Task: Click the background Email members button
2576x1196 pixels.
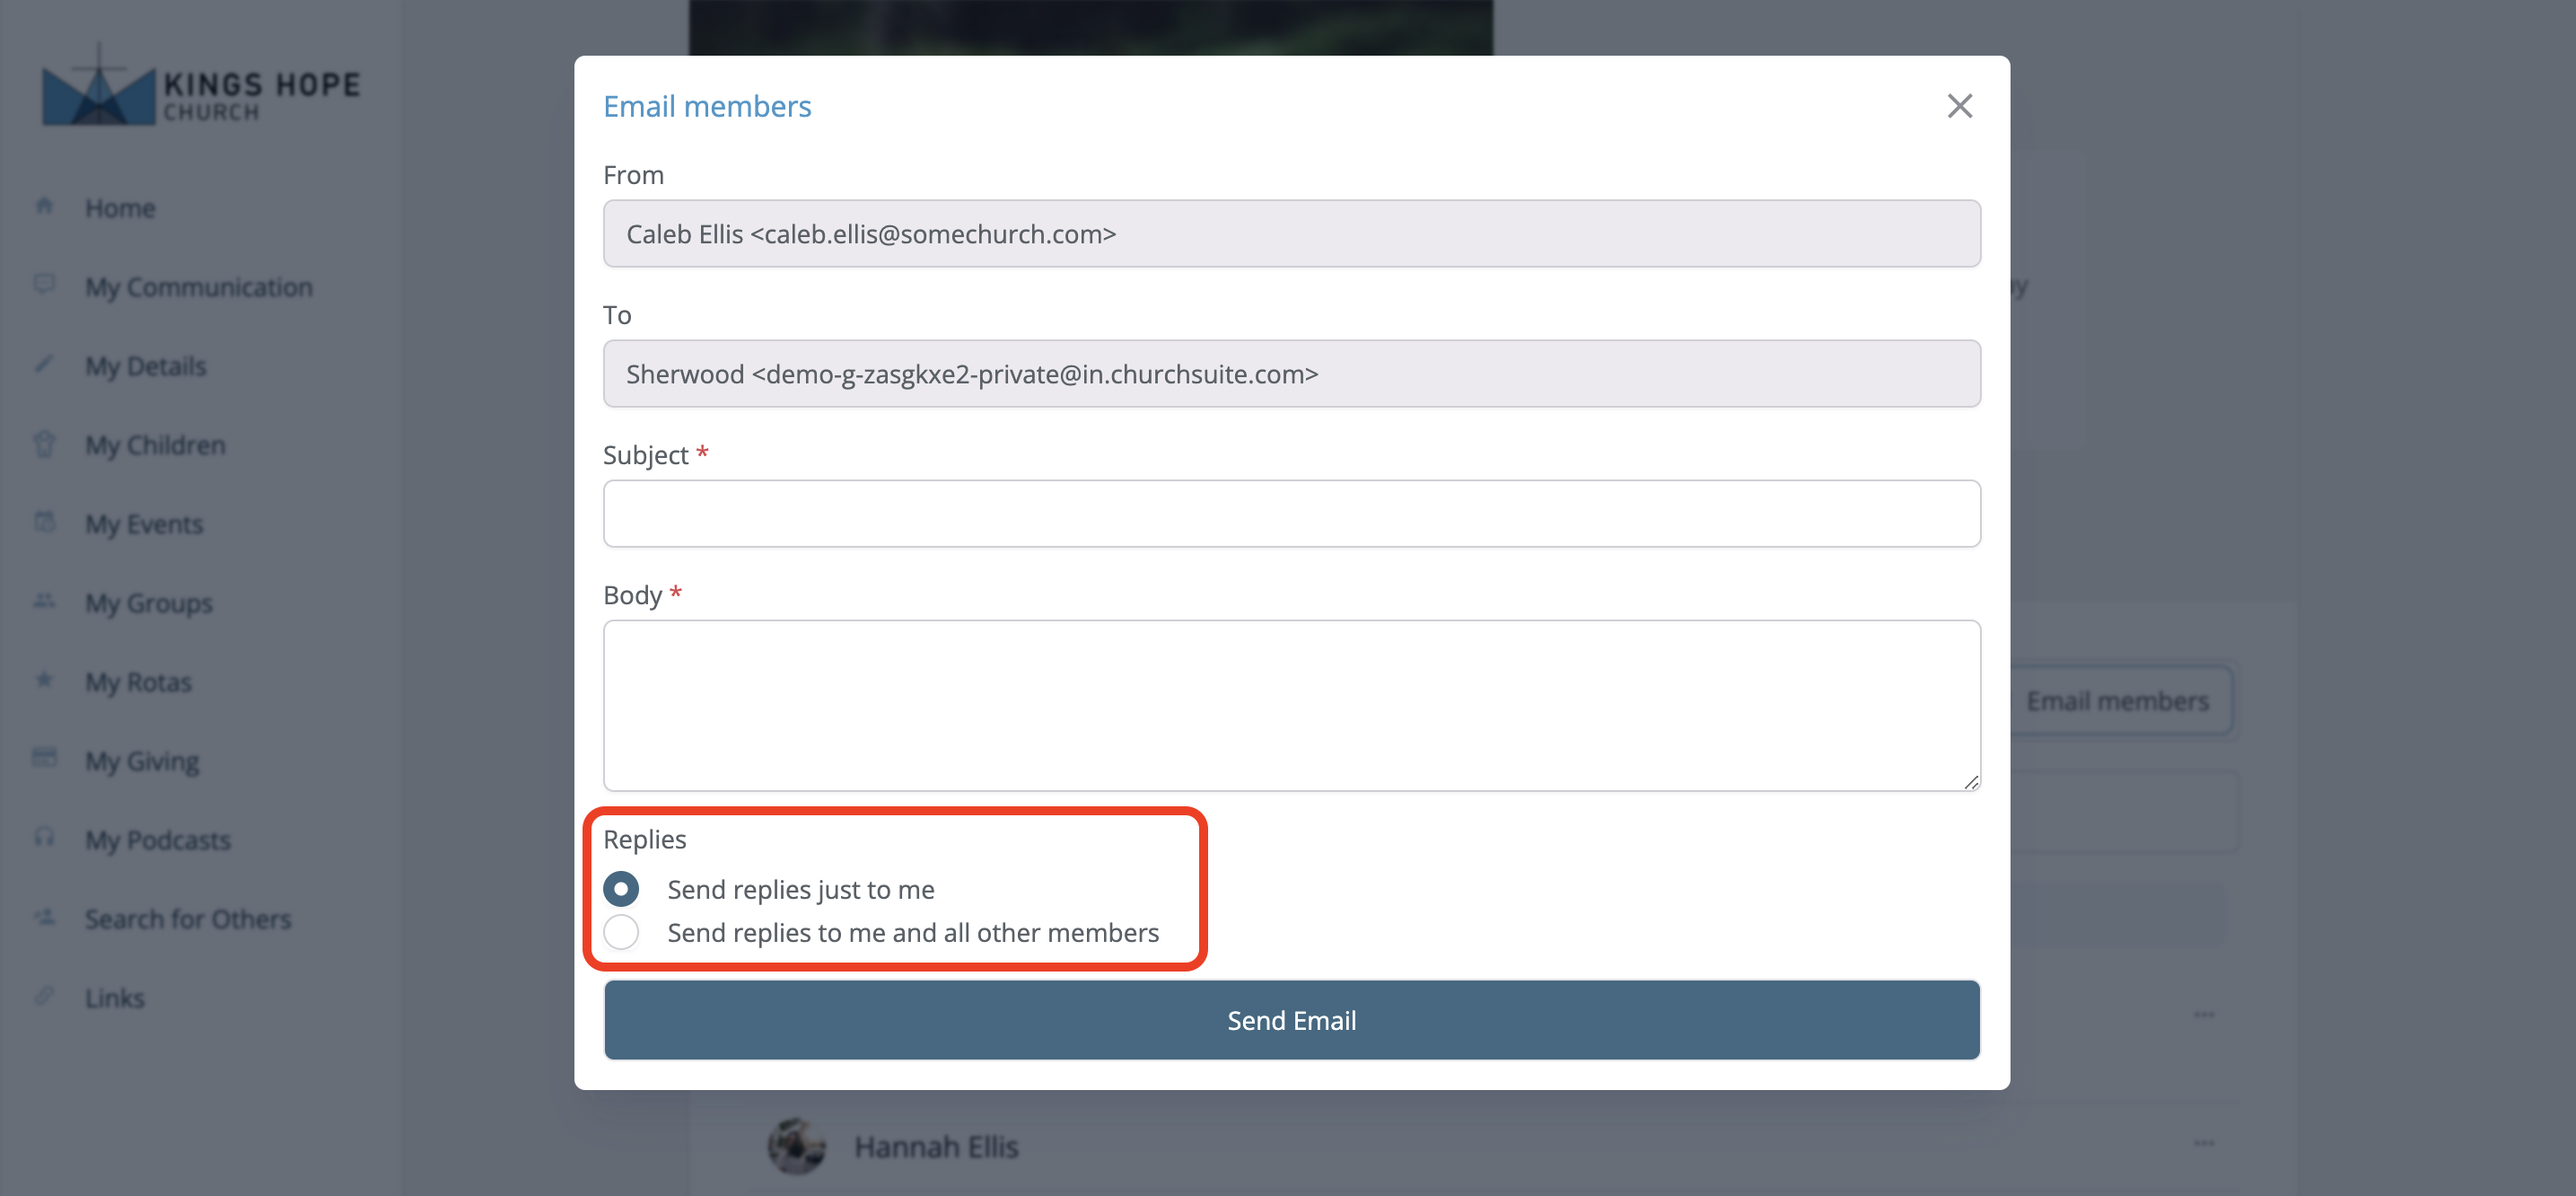Action: tap(2118, 701)
